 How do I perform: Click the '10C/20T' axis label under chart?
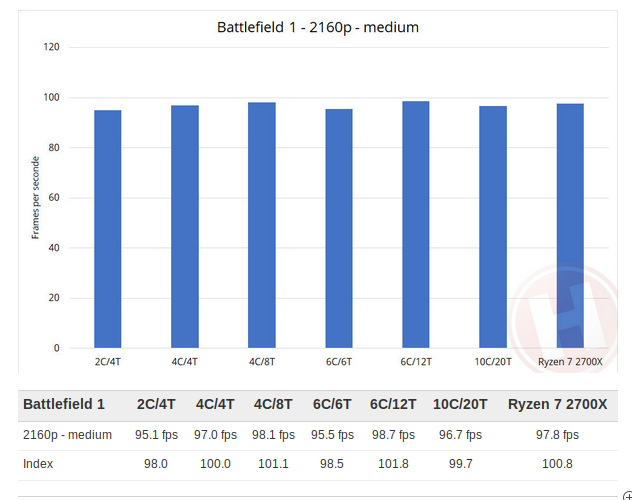pos(493,362)
